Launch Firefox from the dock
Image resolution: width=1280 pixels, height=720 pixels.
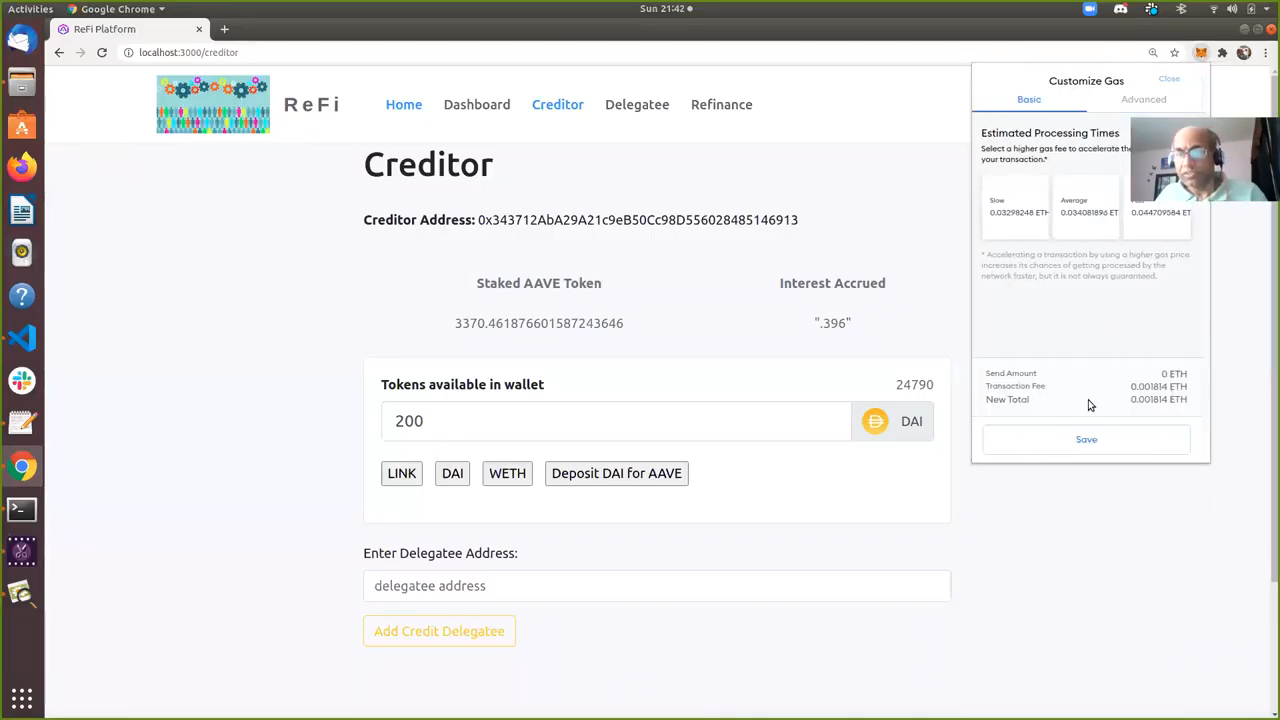(x=22, y=168)
